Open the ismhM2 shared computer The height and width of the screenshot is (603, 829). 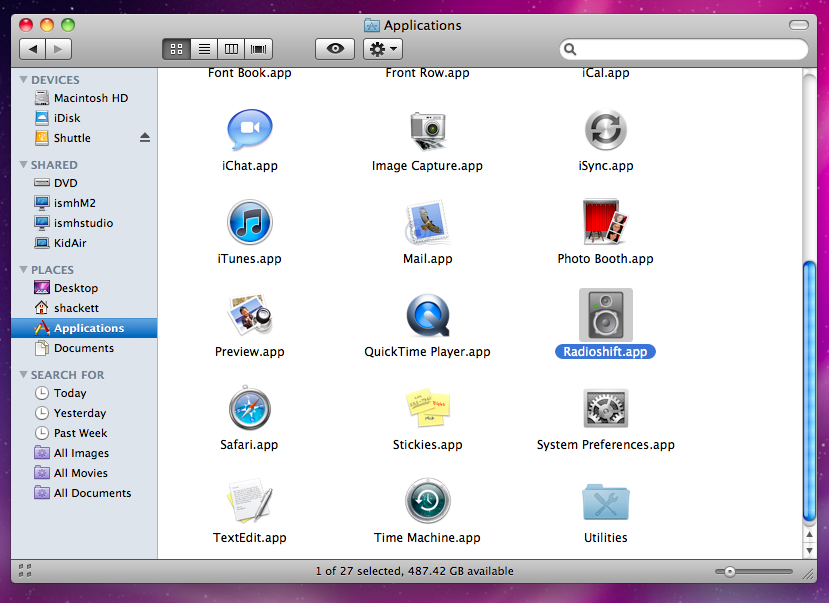point(84,203)
